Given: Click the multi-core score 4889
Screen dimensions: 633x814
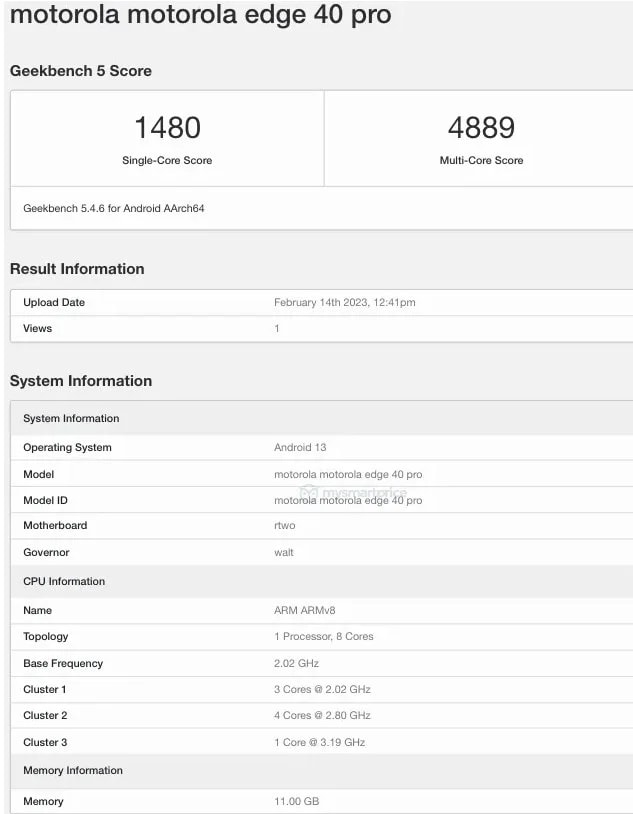Looking at the screenshot, I should tap(481, 128).
